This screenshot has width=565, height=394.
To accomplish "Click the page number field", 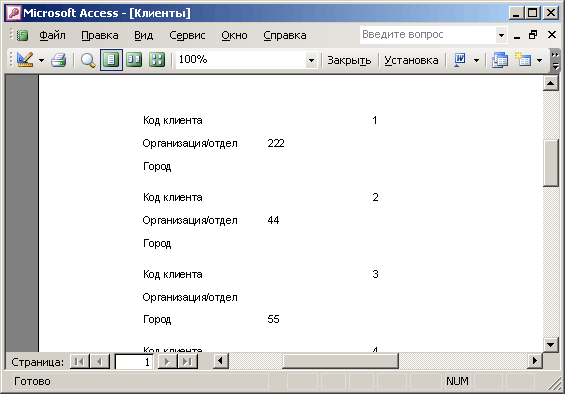I will (134, 362).
